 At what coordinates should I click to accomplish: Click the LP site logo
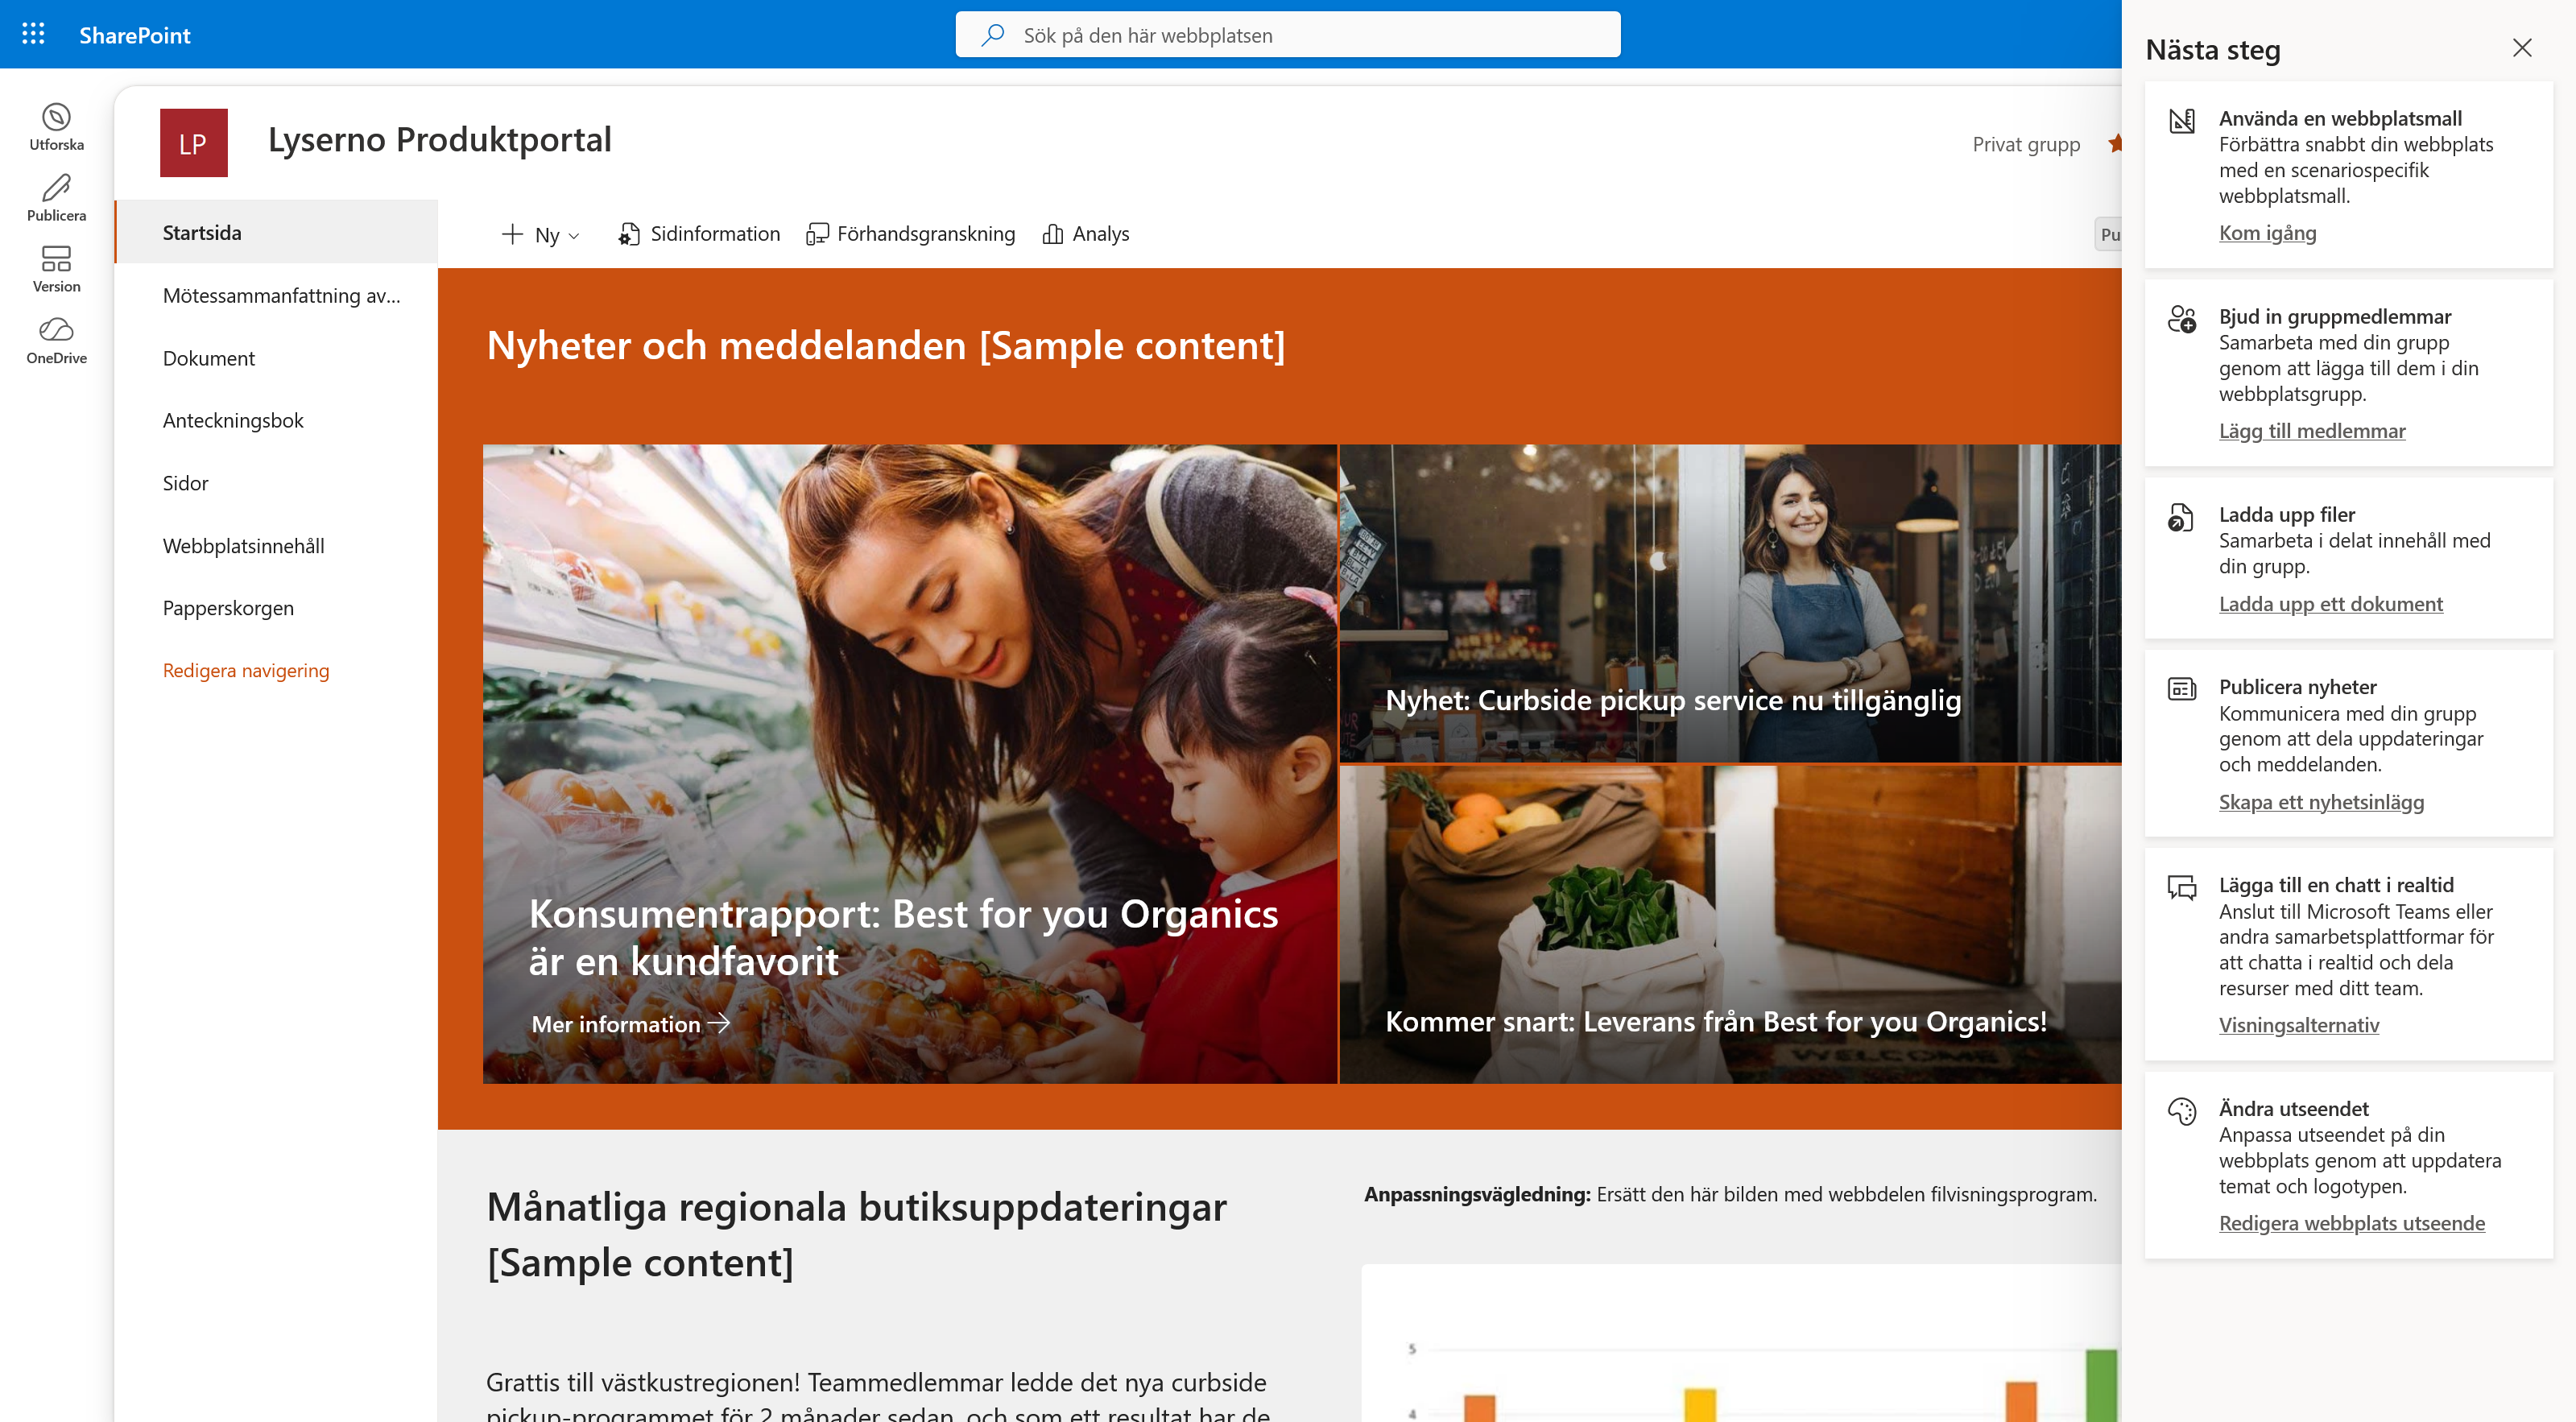pos(193,143)
